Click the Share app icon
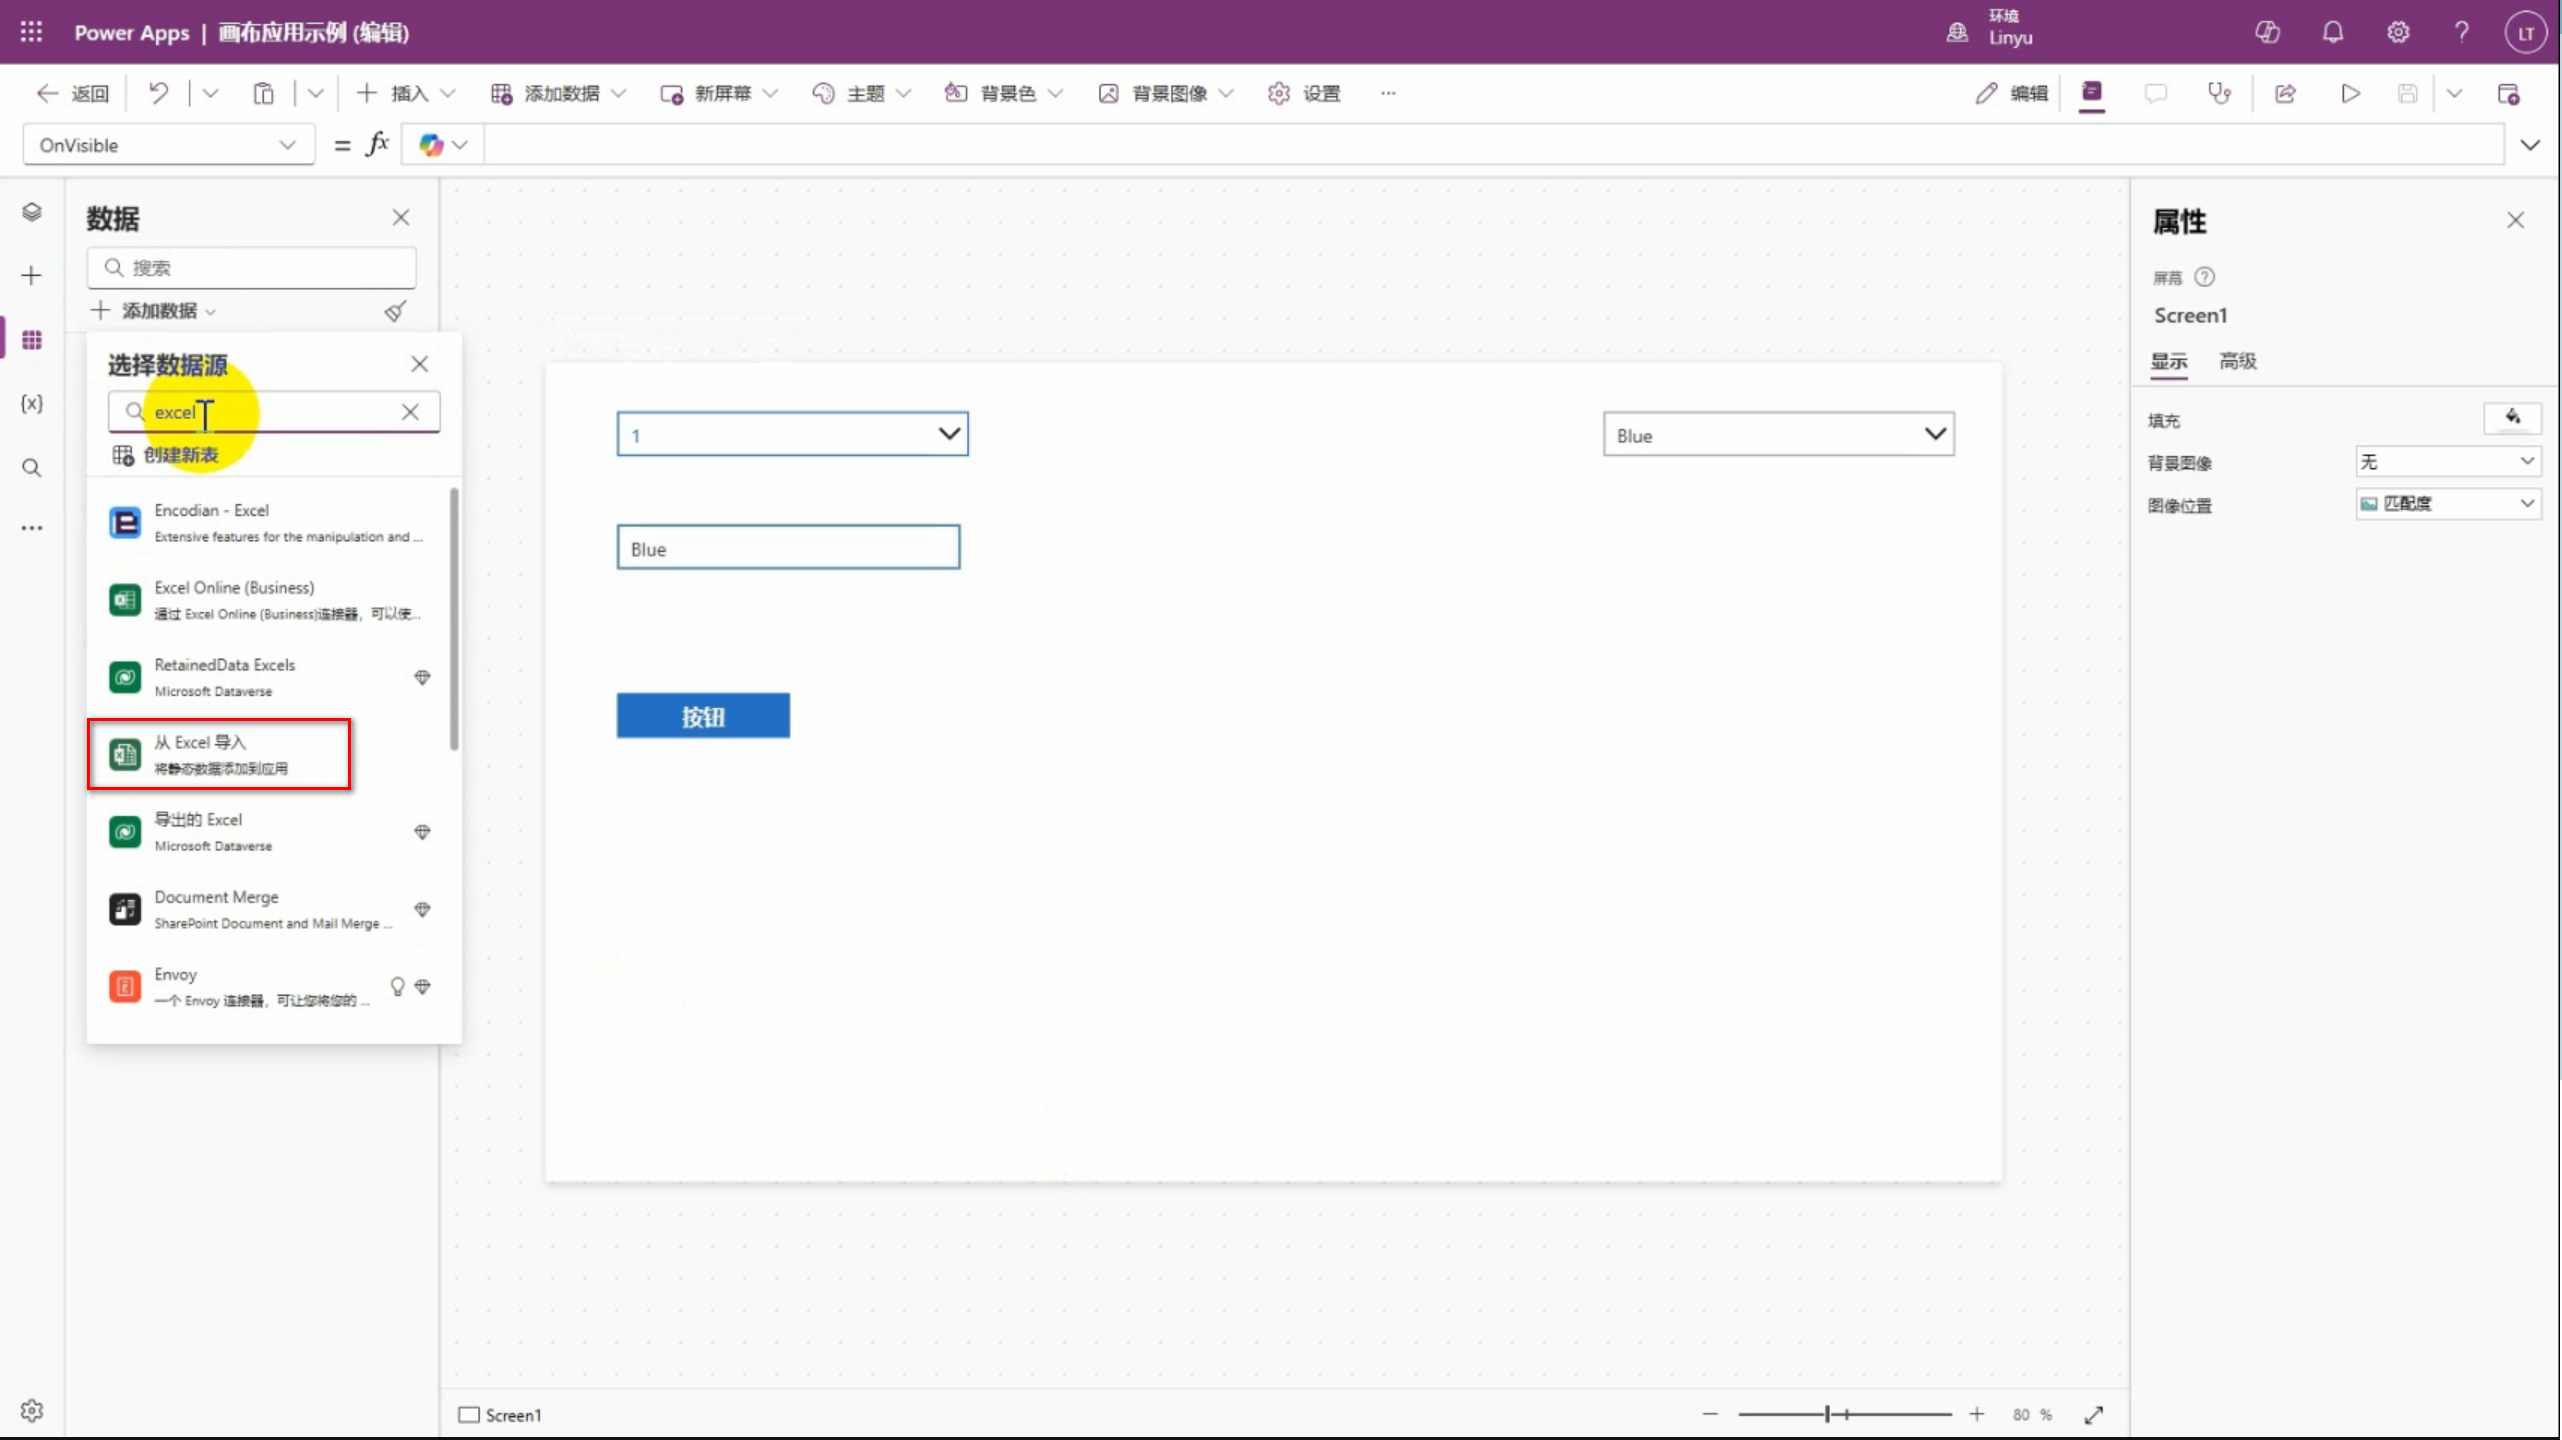This screenshot has width=2562, height=1440. pos(2285,93)
